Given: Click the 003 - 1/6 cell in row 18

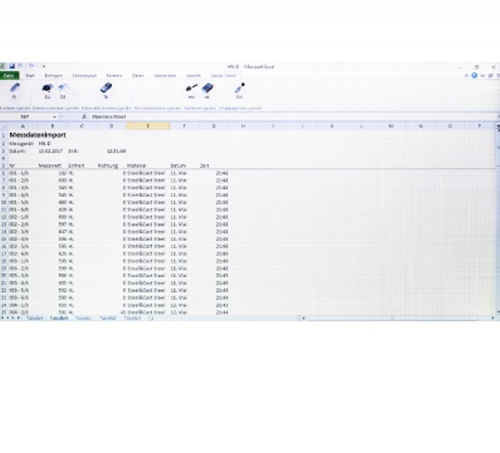Looking at the screenshot, I should [19, 261].
